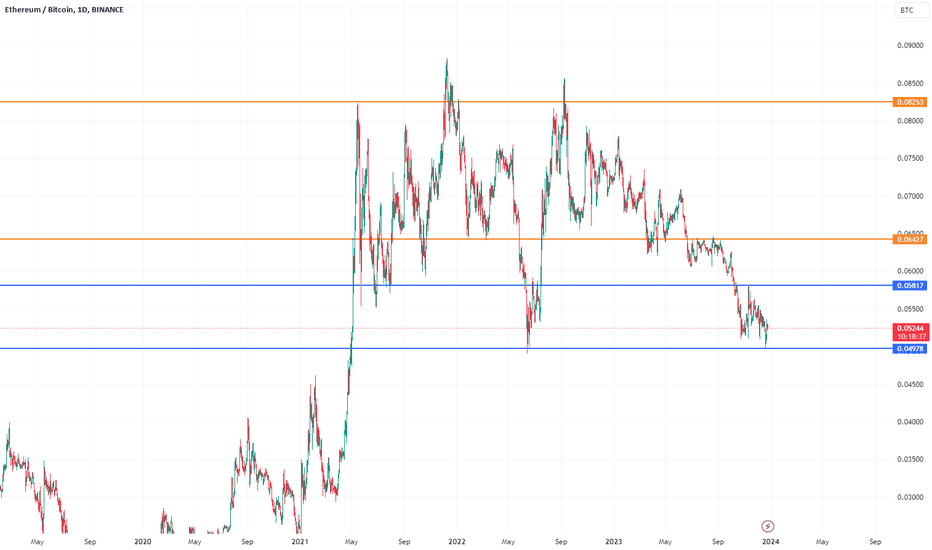
Task: Click the 0.06000 price axis tick
Action: pyautogui.click(x=910, y=271)
